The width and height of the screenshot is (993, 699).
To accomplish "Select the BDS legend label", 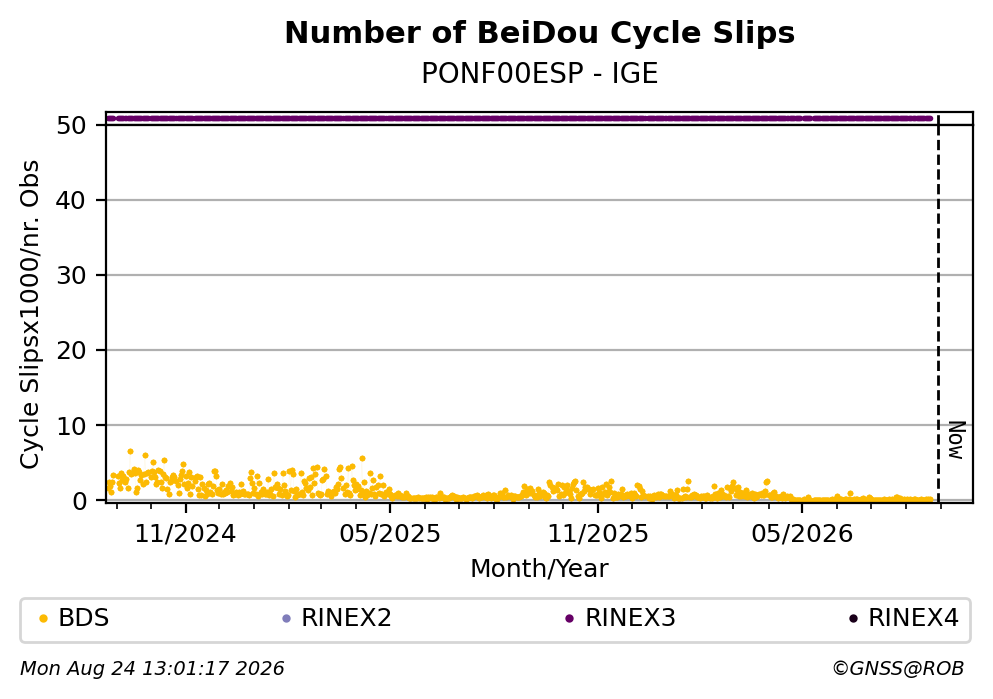I will click(x=84, y=618).
